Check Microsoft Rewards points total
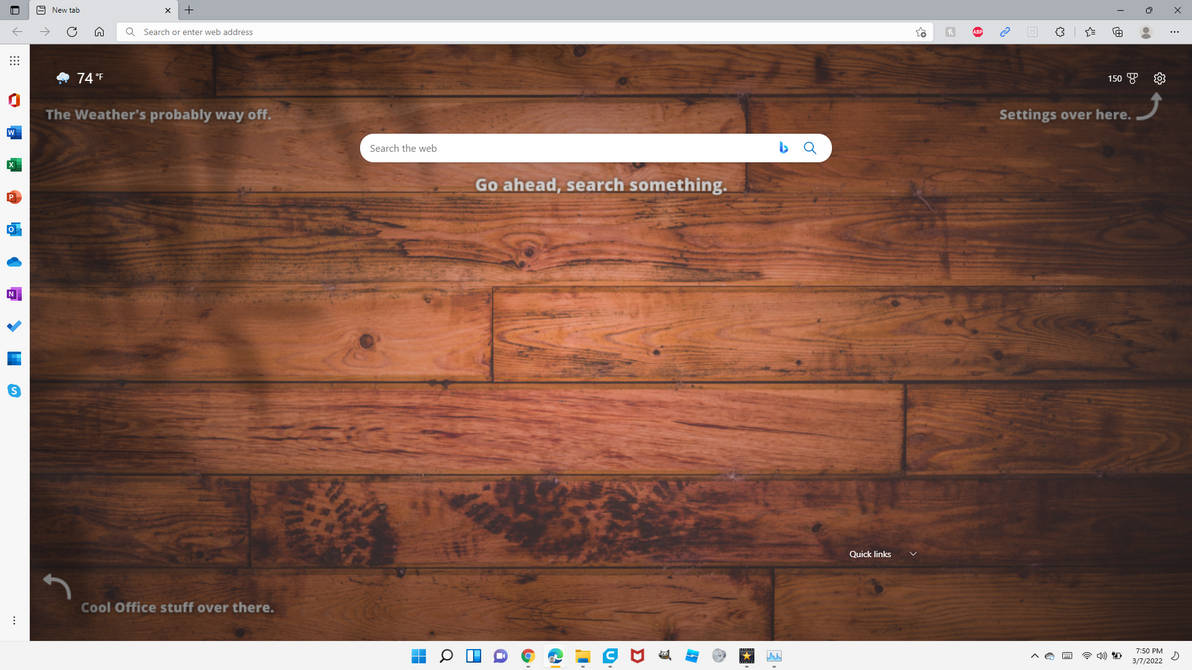Image resolution: width=1192 pixels, height=670 pixels. 1122,78
